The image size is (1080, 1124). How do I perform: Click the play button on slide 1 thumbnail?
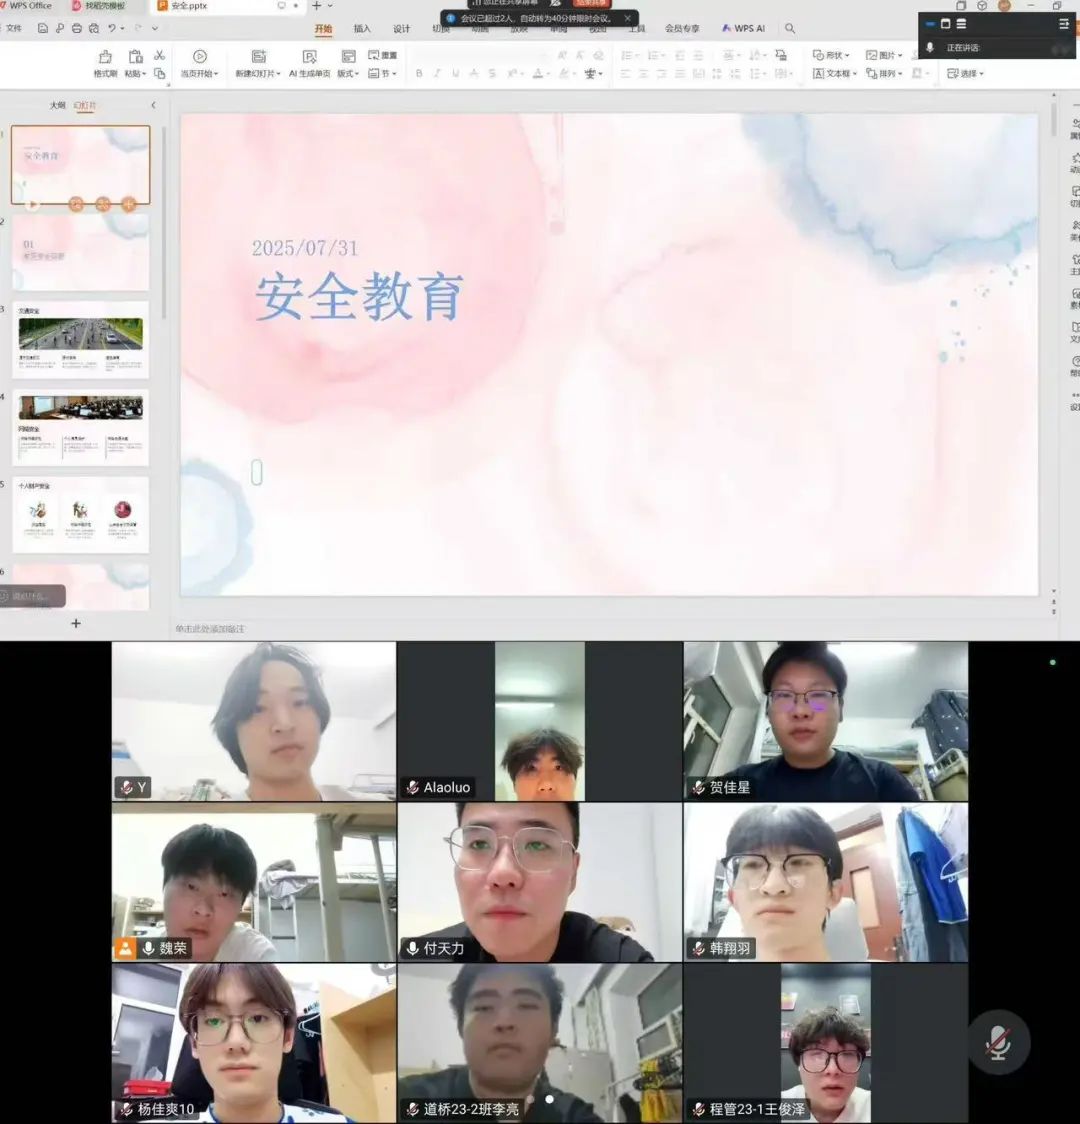click(x=32, y=204)
